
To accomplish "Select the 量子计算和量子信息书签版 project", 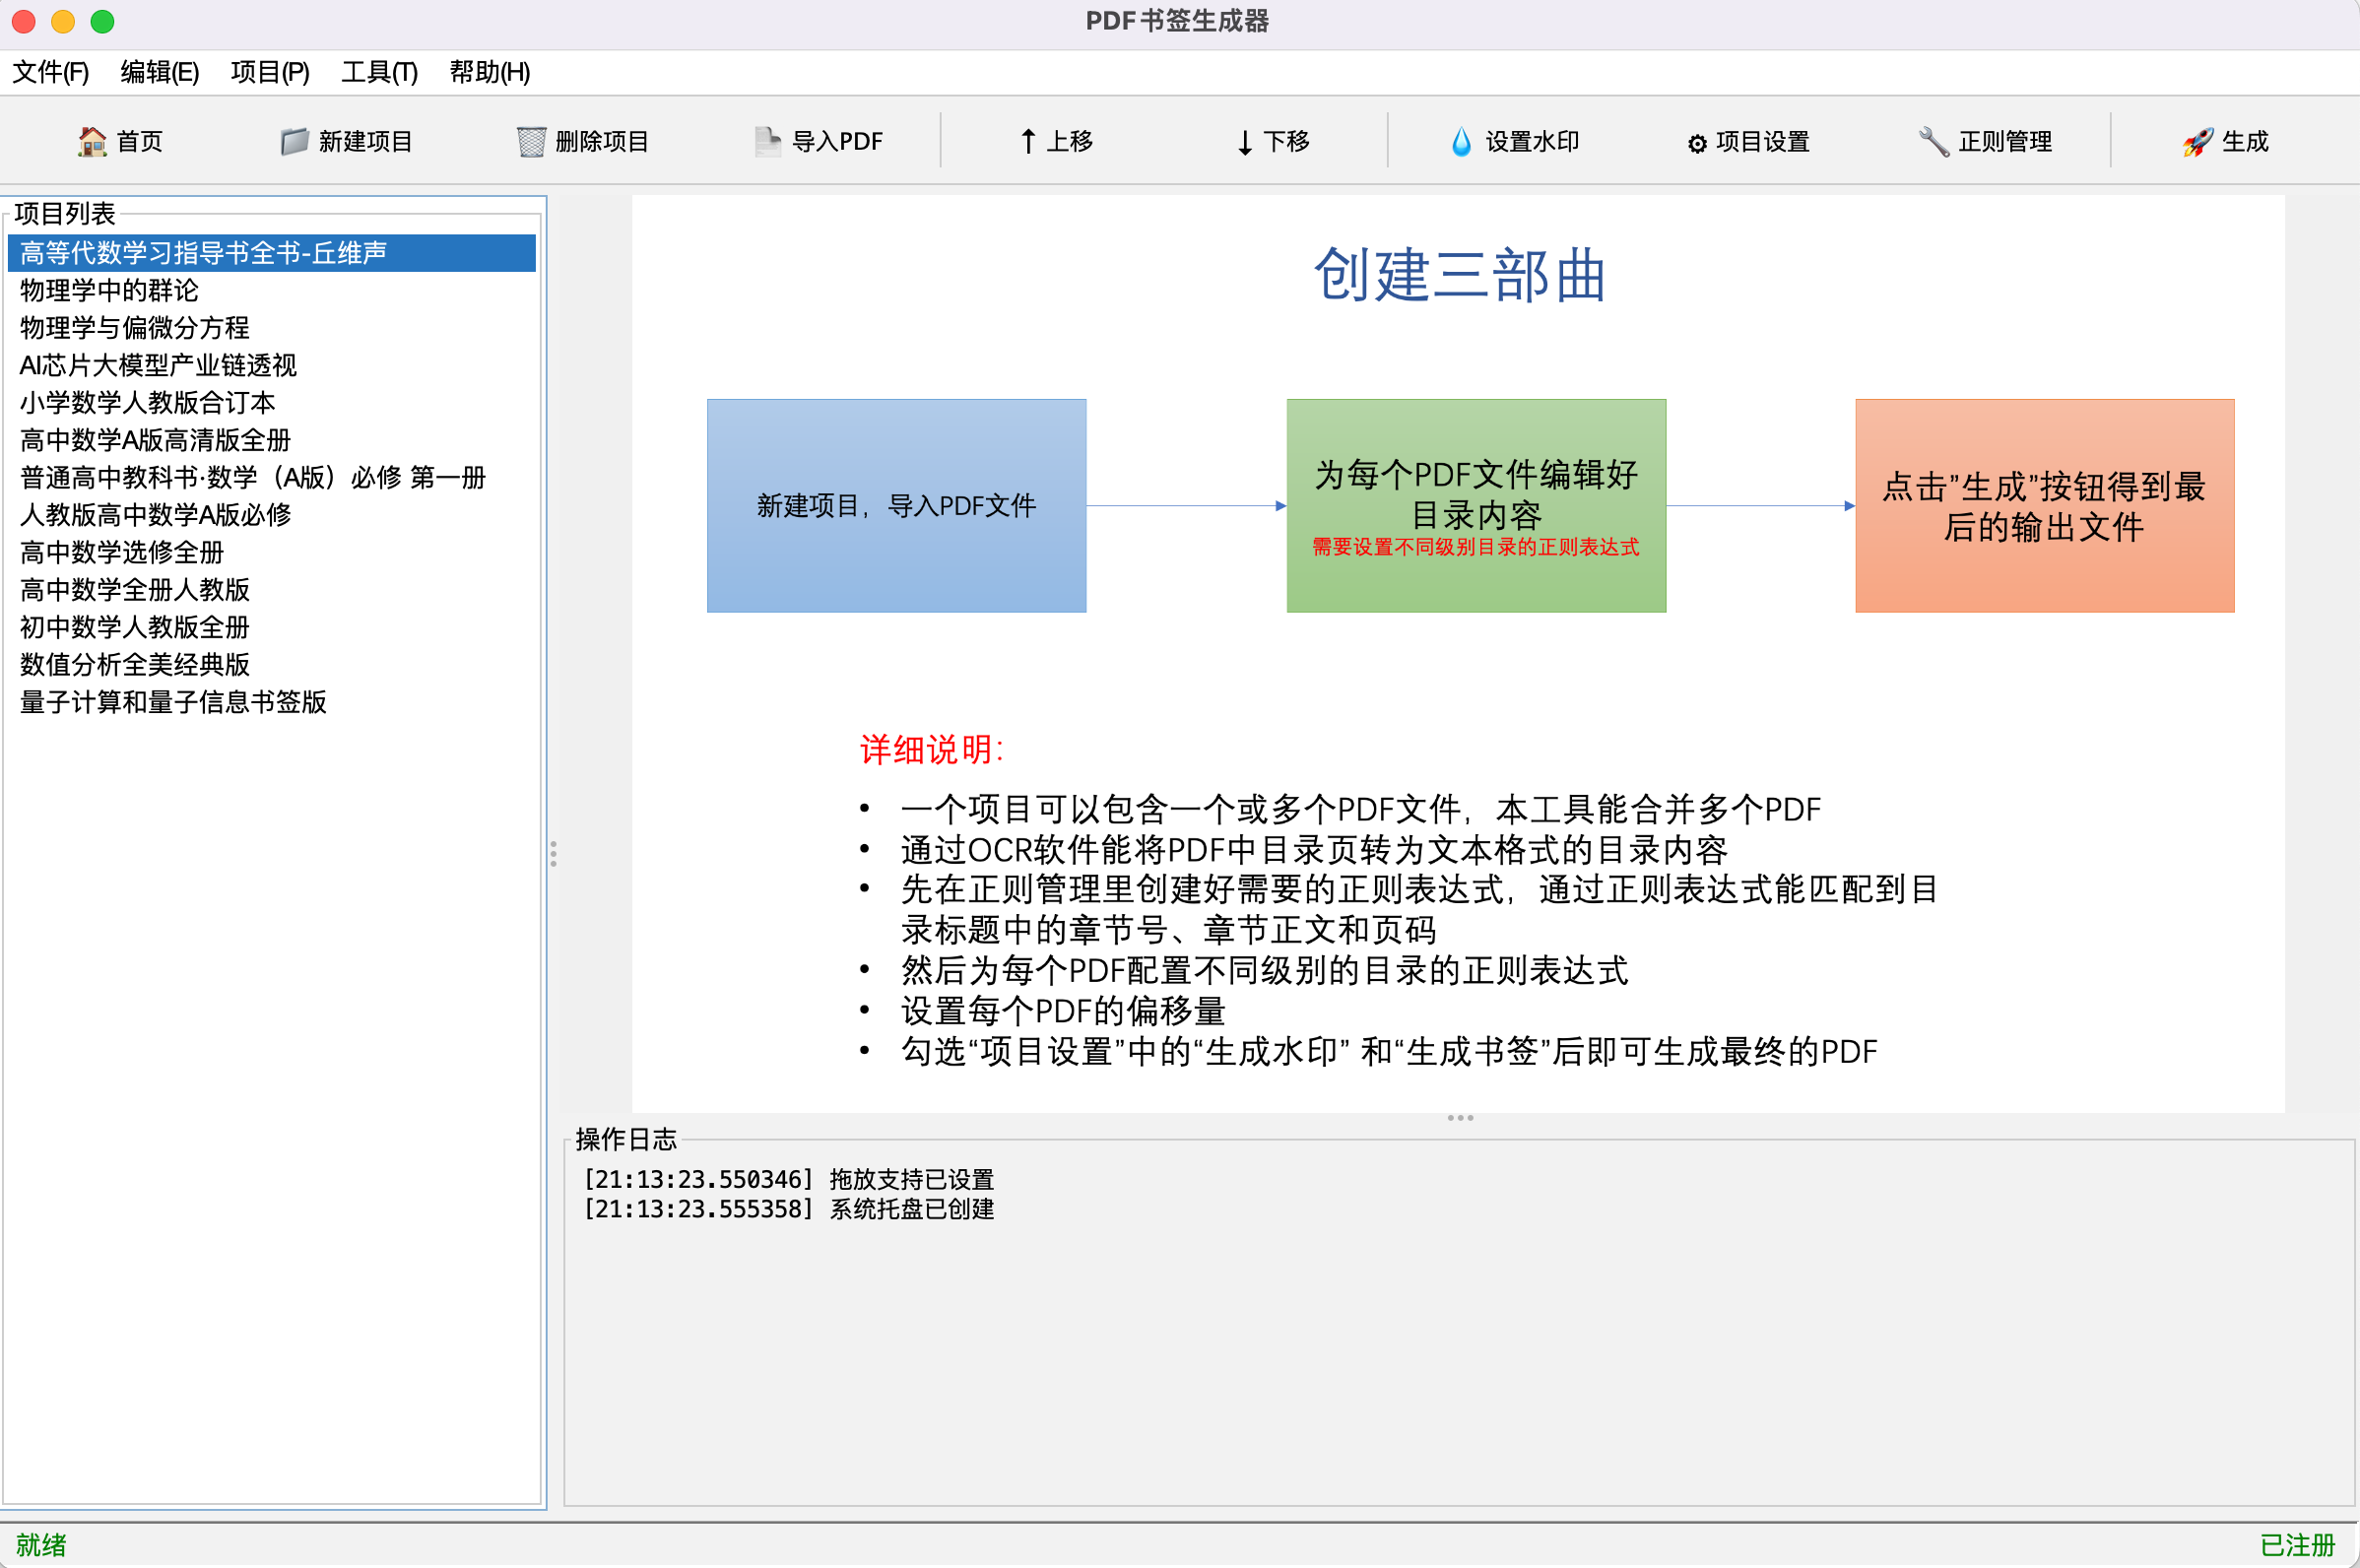I will [173, 703].
